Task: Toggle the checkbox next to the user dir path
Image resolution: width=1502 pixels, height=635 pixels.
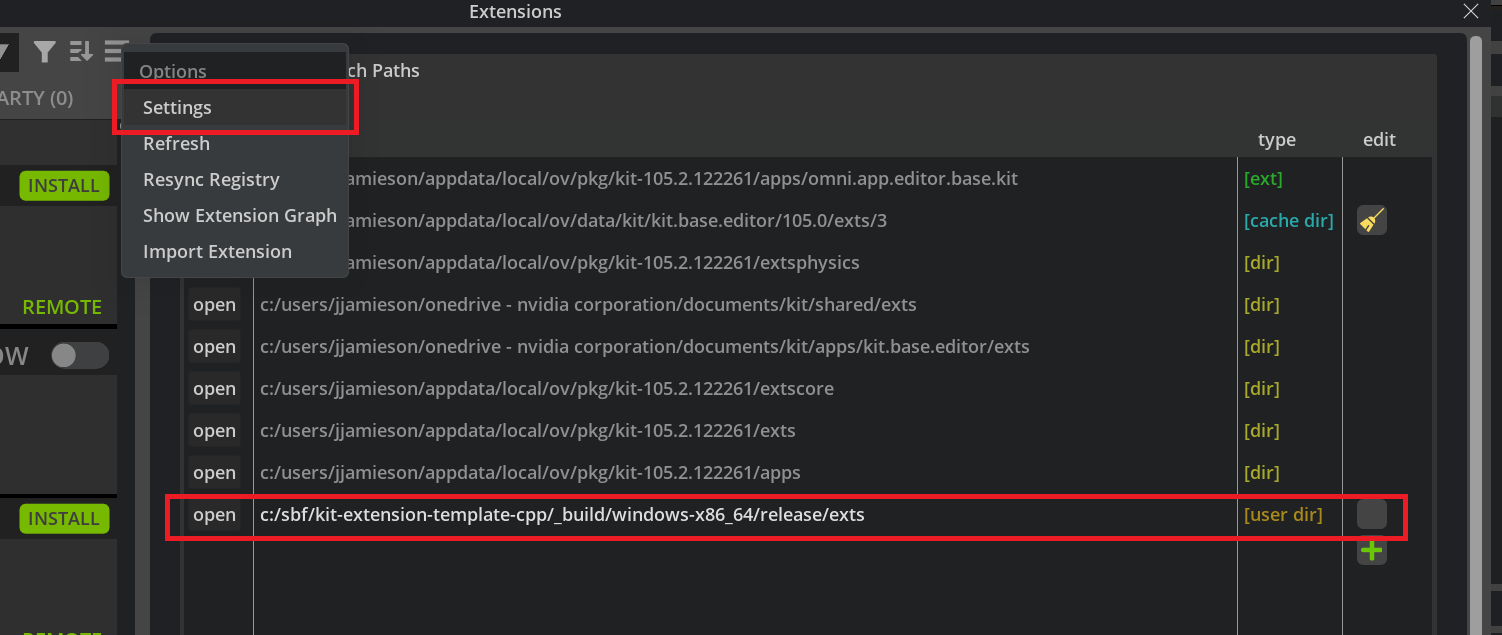Action: pyautogui.click(x=1371, y=514)
